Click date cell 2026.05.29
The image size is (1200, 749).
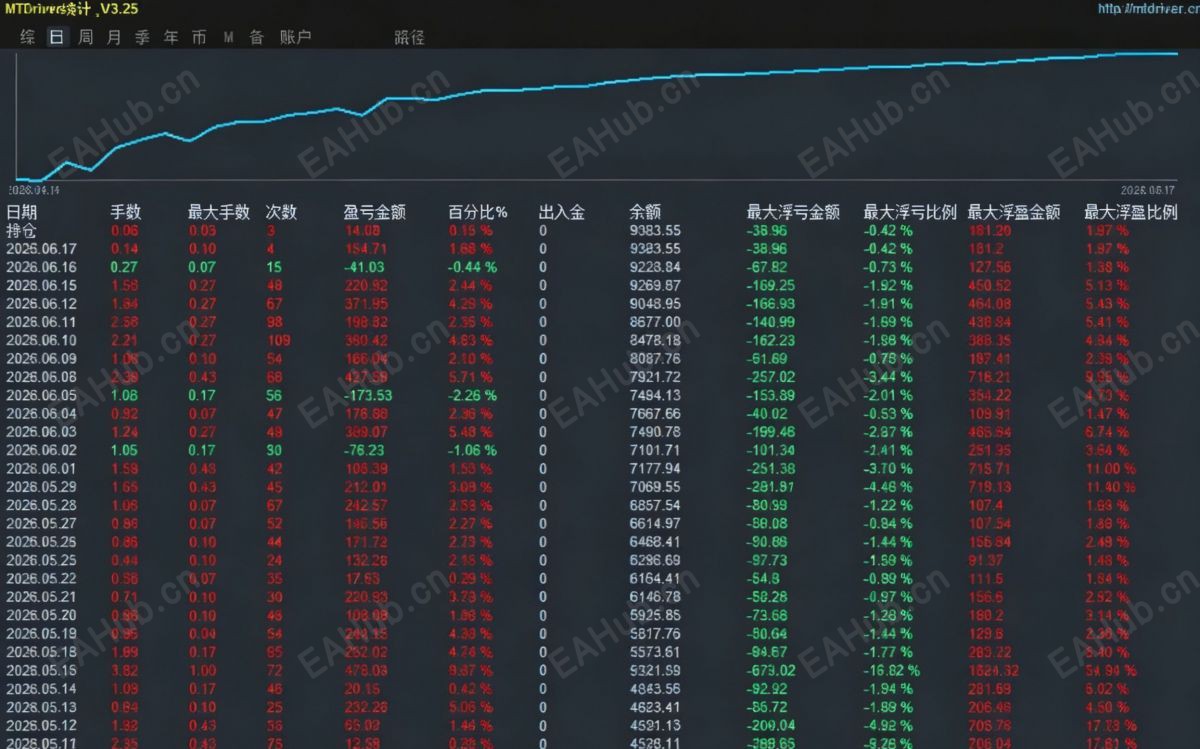(41, 487)
